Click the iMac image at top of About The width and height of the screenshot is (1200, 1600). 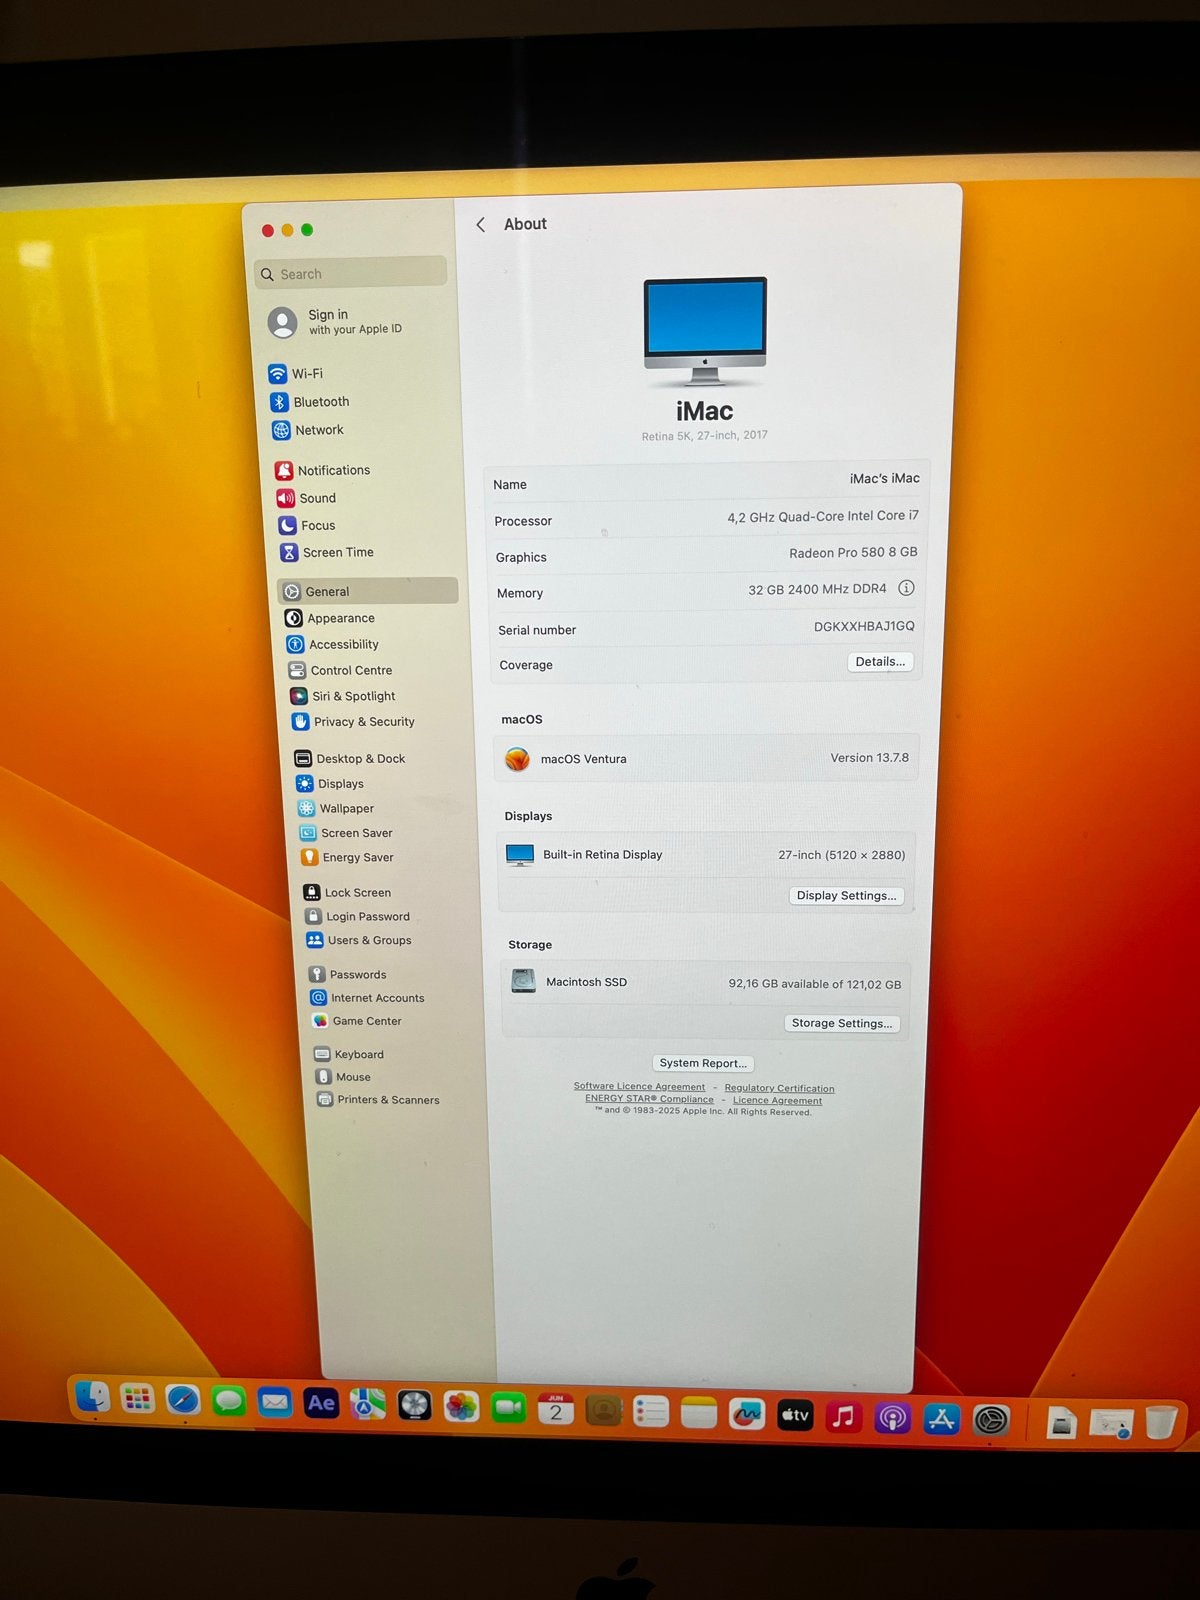705,331
